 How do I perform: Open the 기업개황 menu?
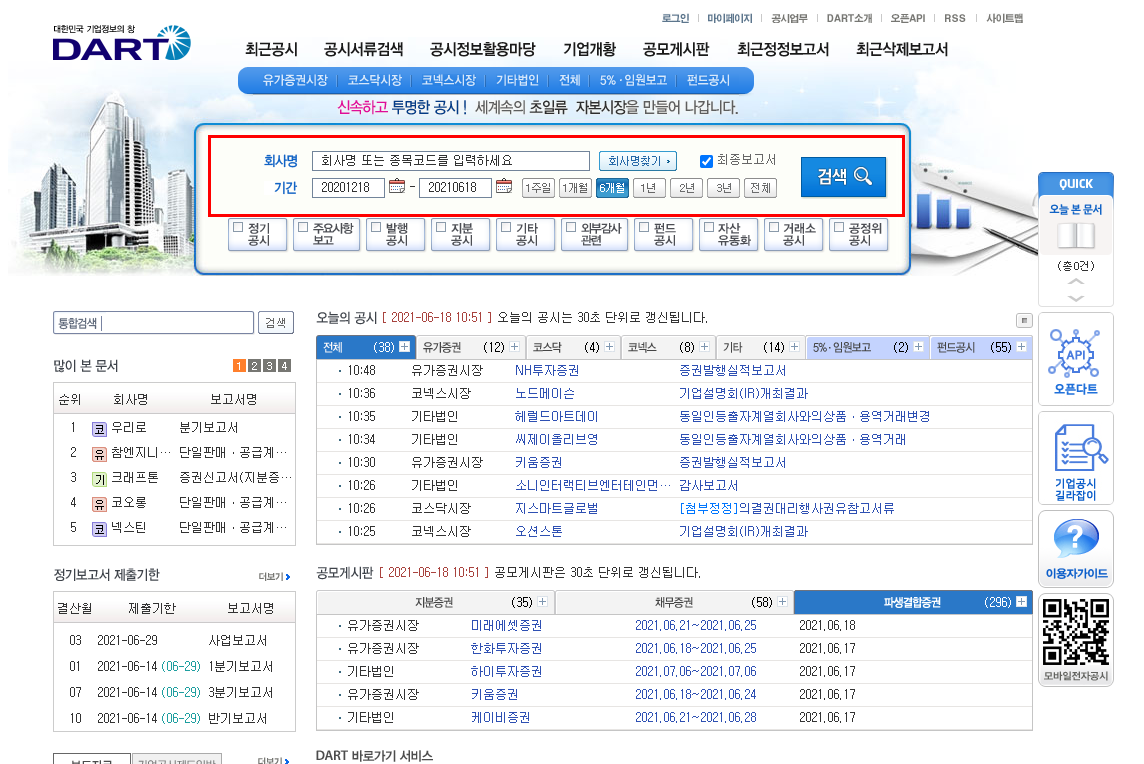click(x=590, y=50)
